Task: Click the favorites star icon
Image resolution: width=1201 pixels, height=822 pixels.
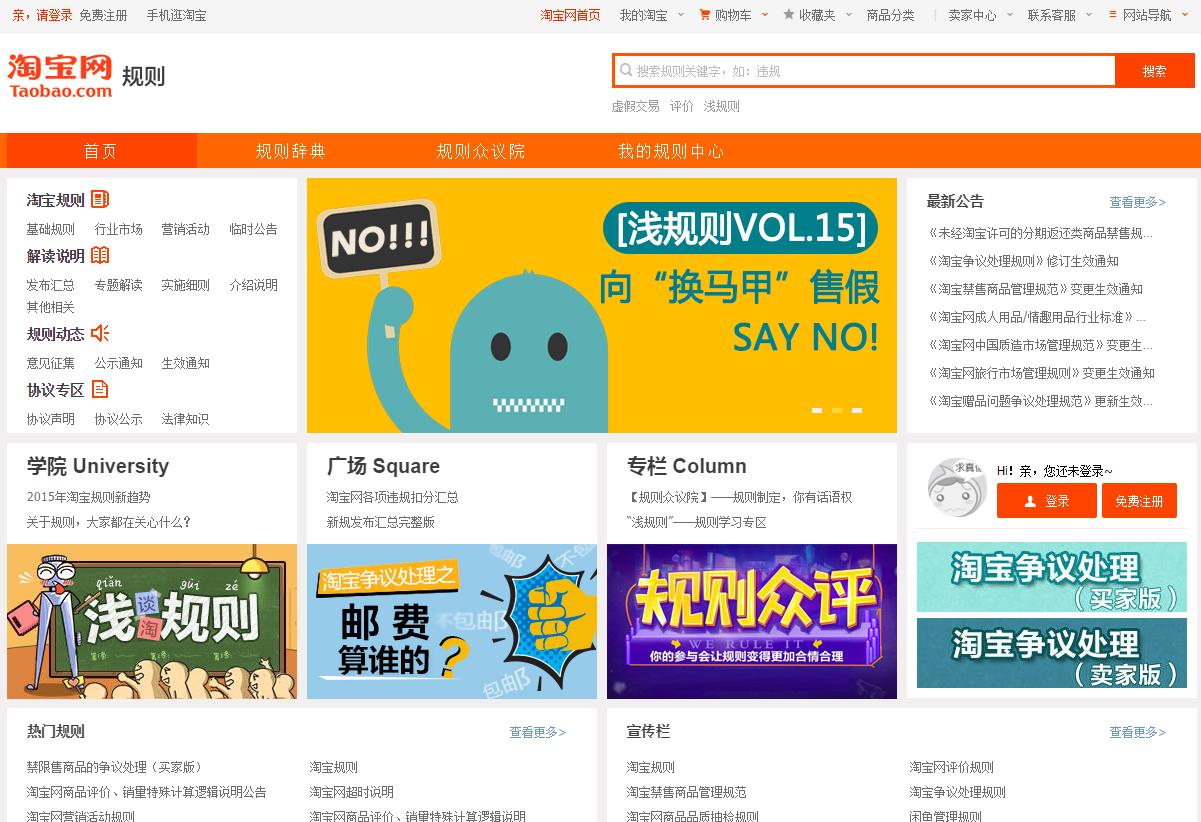Action: point(789,15)
